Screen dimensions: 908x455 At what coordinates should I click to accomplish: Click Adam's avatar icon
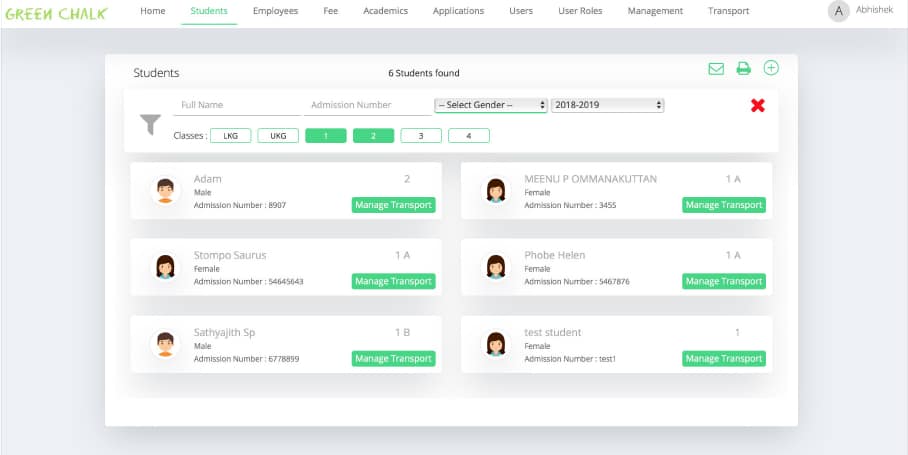point(165,190)
